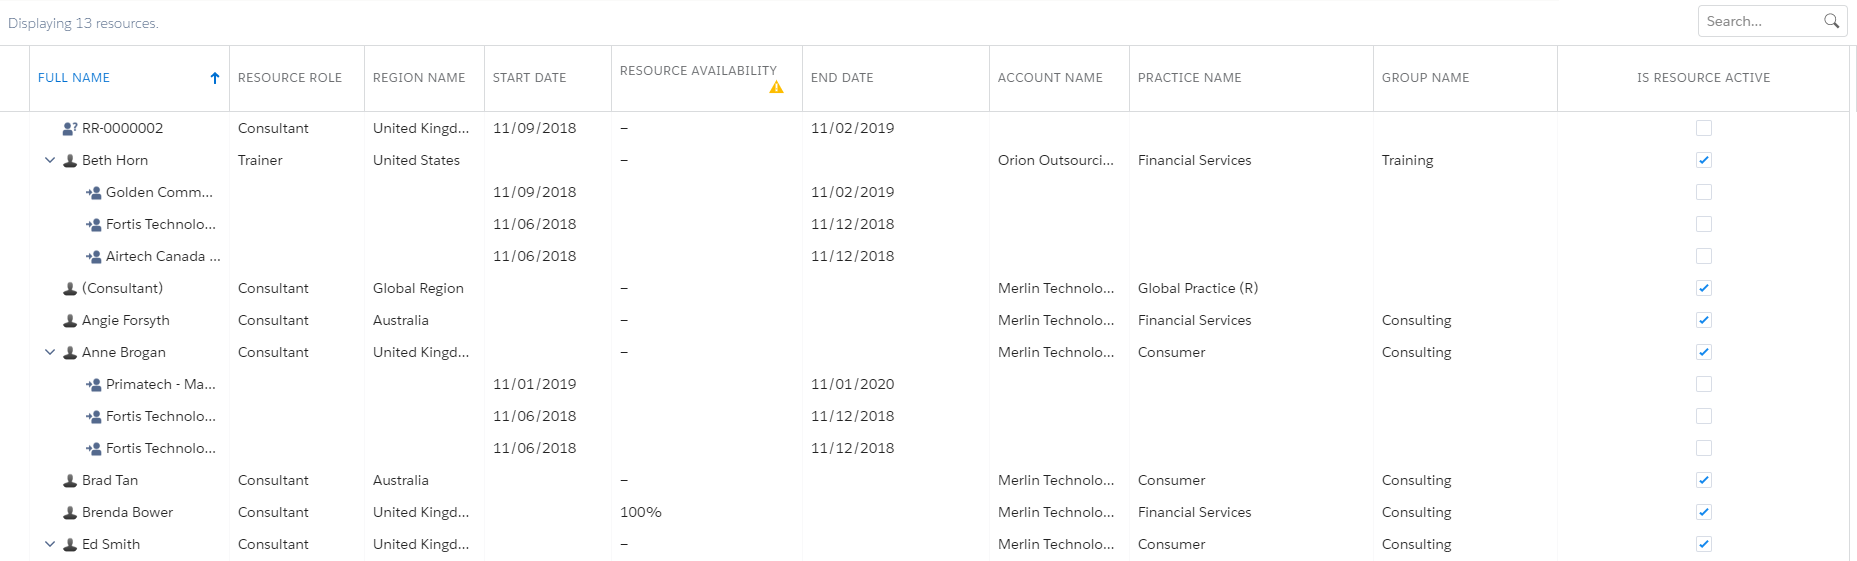The width and height of the screenshot is (1857, 561).
Task: Click the assignment icon beside Airtech Canada
Action: click(94, 256)
